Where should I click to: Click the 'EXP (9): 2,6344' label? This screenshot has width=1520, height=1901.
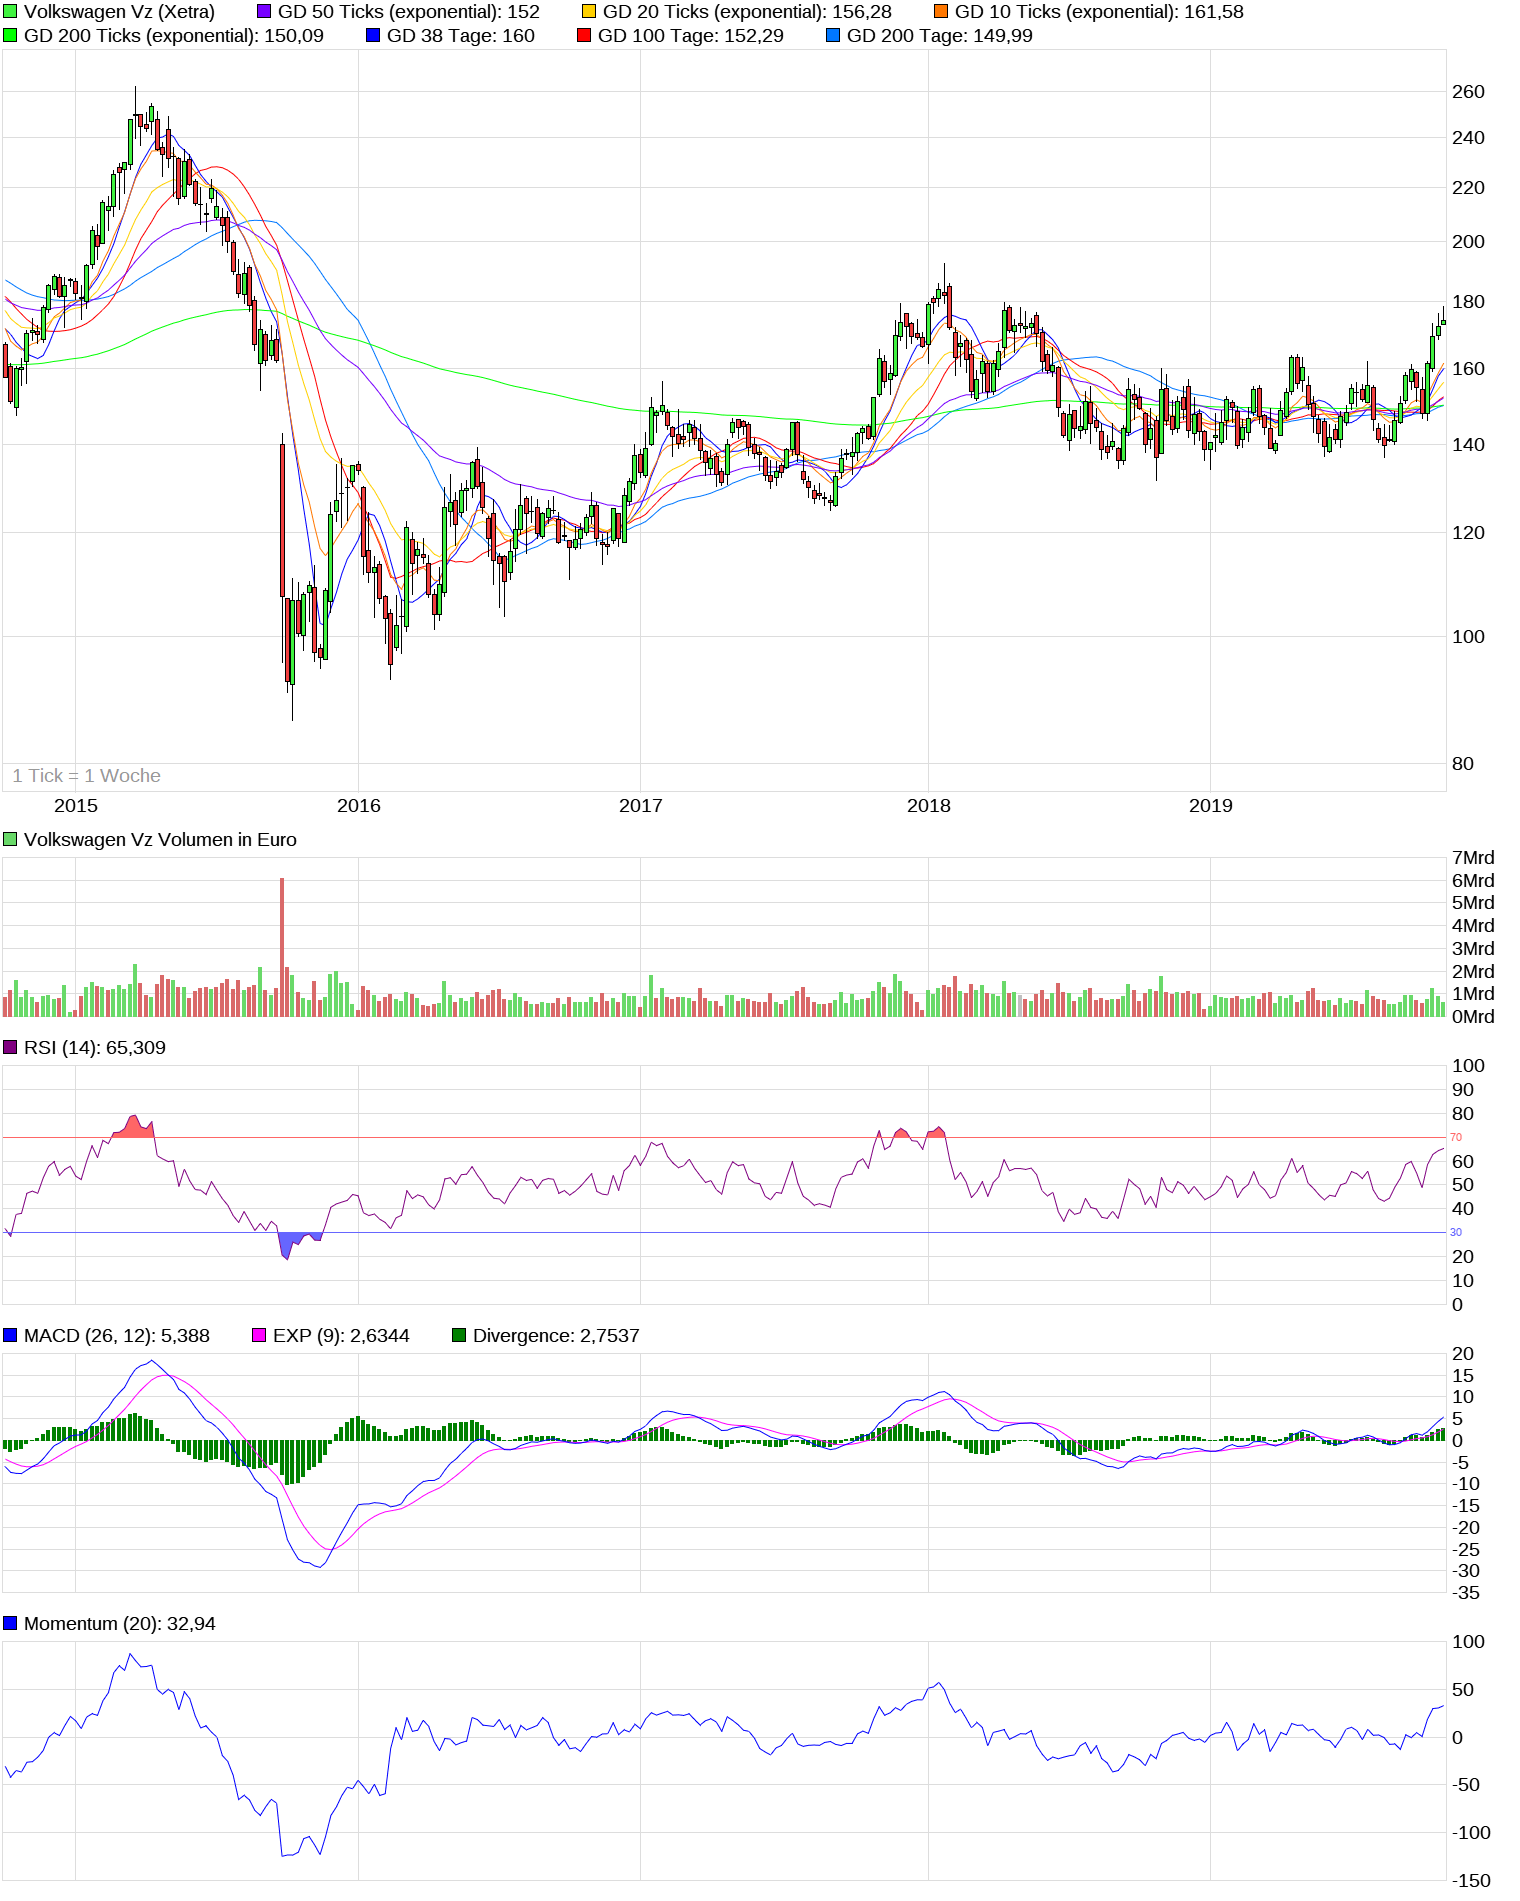click(341, 1336)
